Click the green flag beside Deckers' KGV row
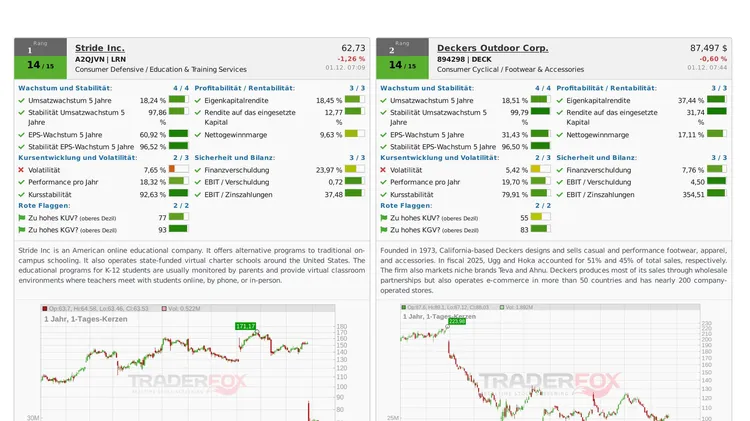Viewport: 750px width, 421px height. click(x=384, y=230)
